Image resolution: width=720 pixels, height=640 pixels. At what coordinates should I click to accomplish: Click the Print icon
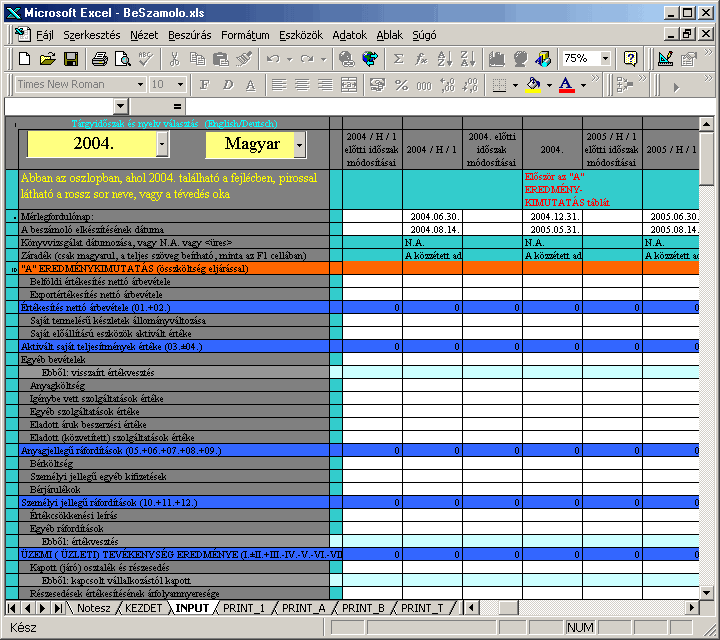click(99, 59)
